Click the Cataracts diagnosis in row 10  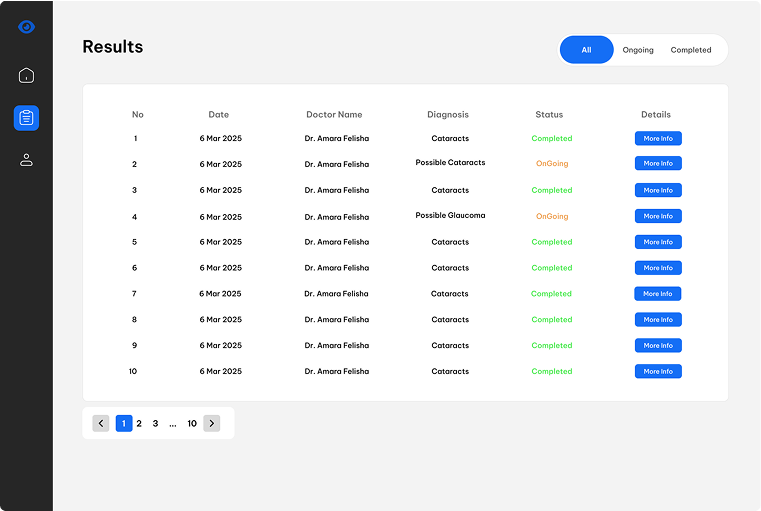[x=450, y=371]
